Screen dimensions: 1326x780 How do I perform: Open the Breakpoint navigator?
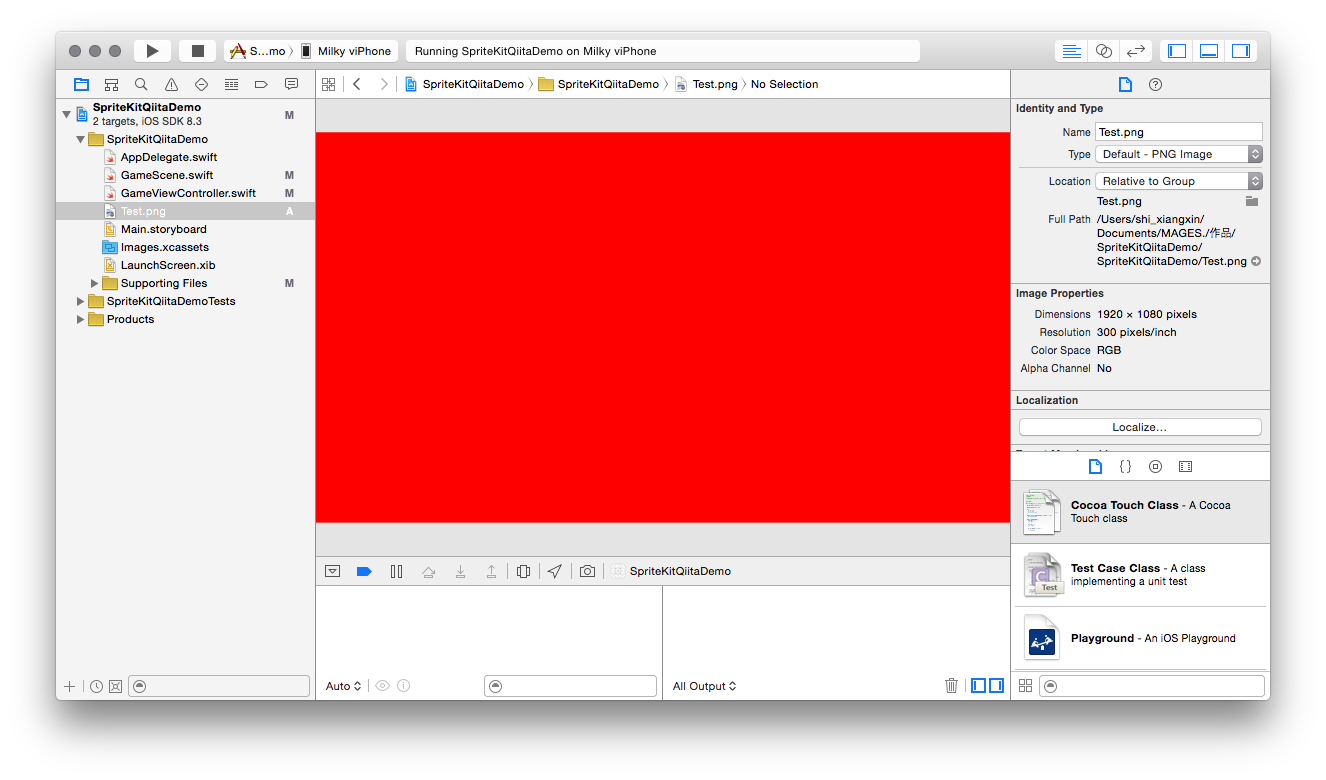point(261,84)
